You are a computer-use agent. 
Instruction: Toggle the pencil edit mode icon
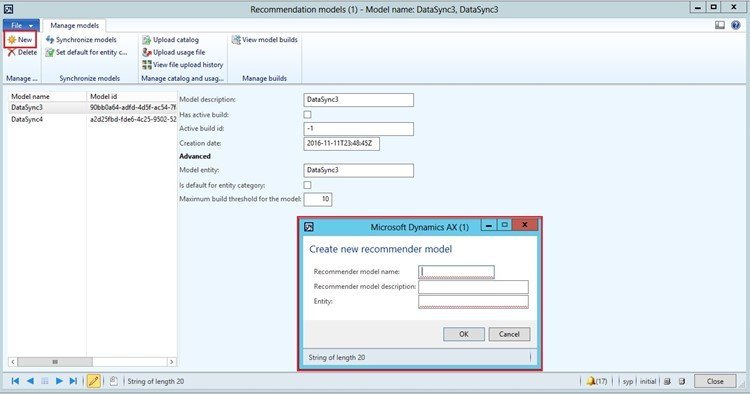[94, 381]
